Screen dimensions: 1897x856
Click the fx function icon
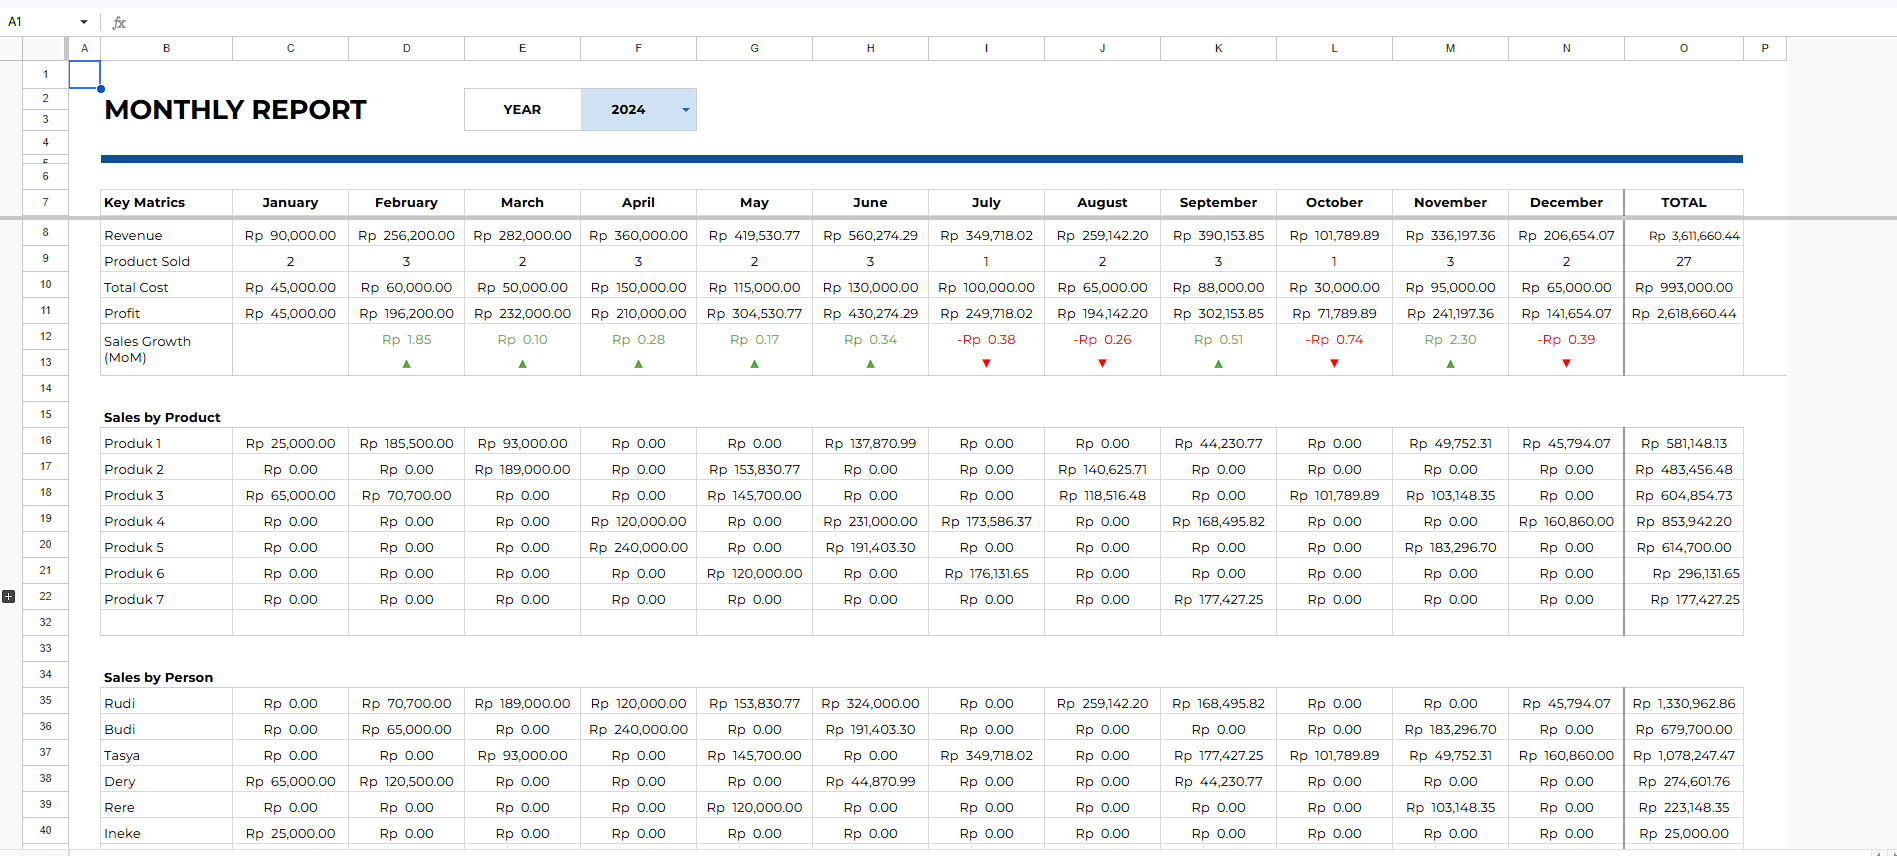(119, 22)
